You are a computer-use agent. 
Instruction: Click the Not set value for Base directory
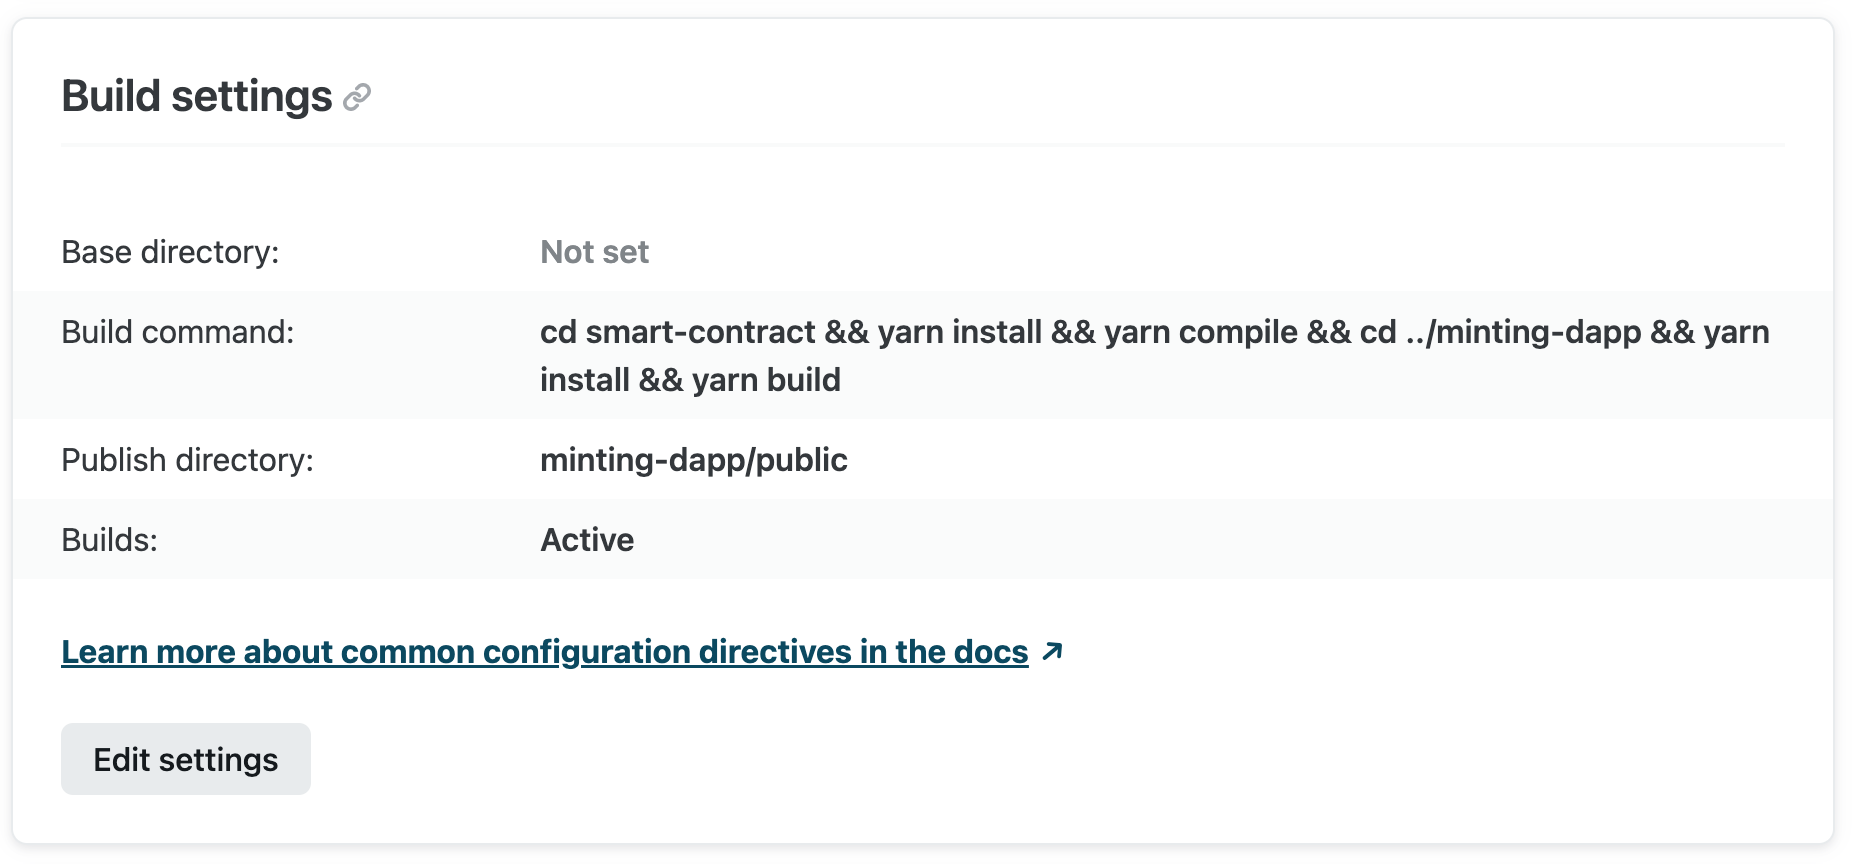point(593,252)
